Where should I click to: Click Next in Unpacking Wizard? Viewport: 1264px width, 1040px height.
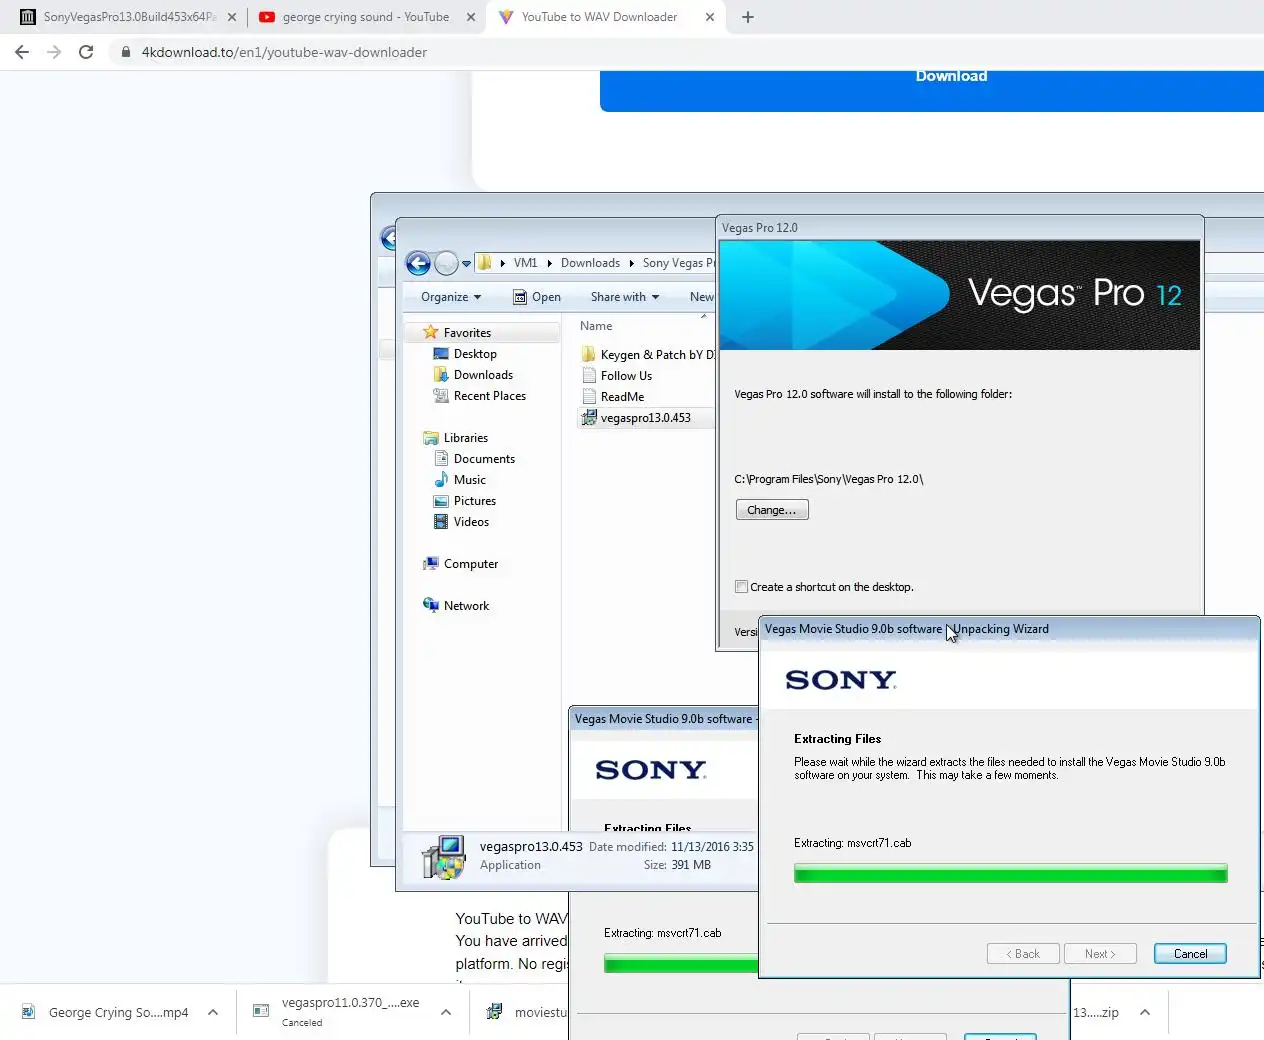click(x=1100, y=954)
